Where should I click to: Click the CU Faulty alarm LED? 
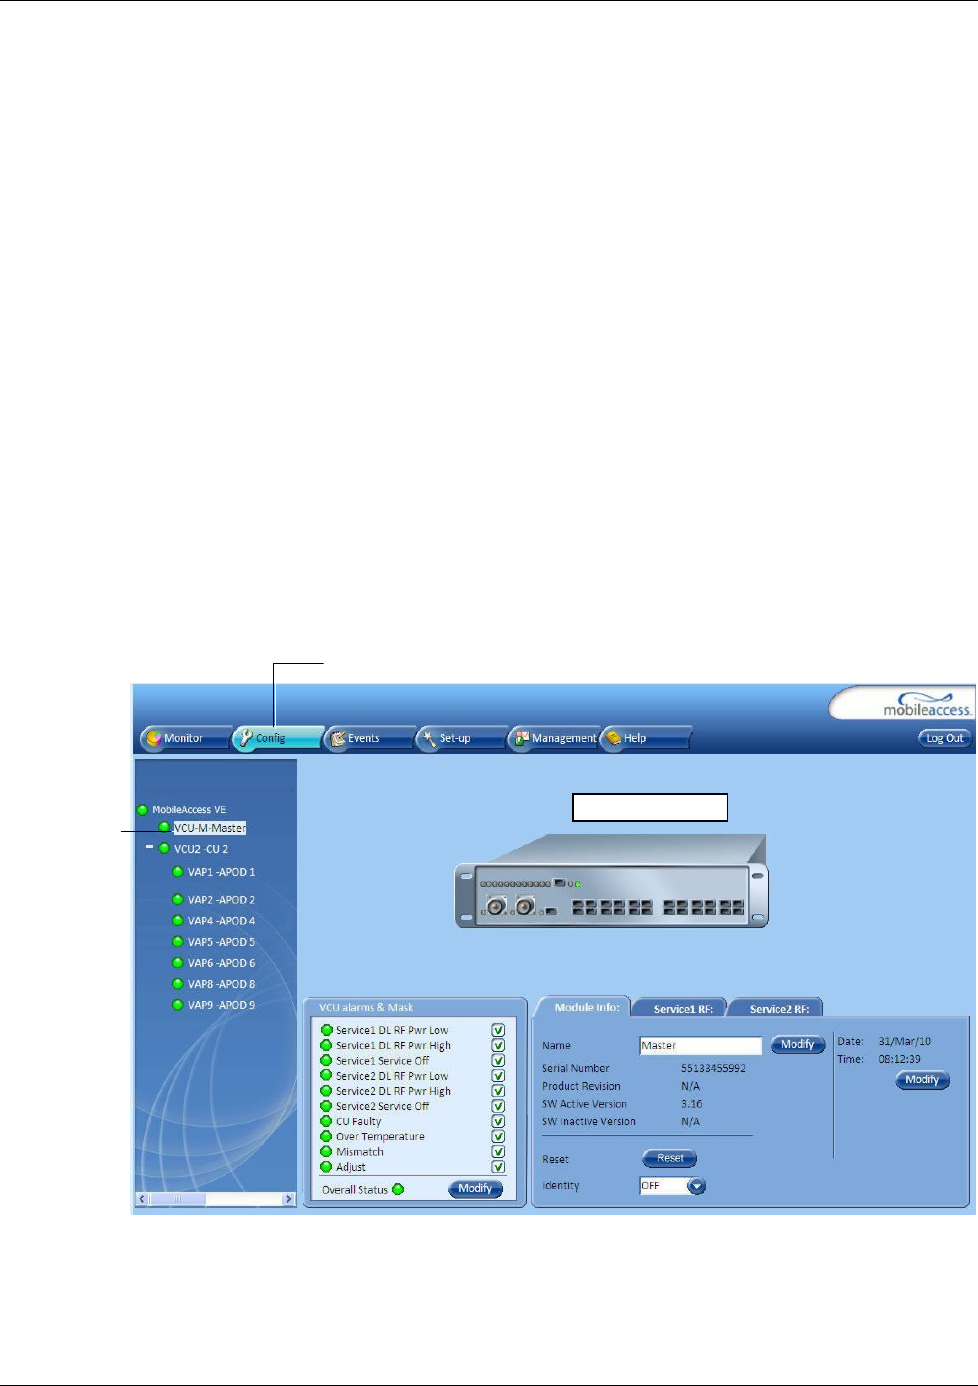326,1121
